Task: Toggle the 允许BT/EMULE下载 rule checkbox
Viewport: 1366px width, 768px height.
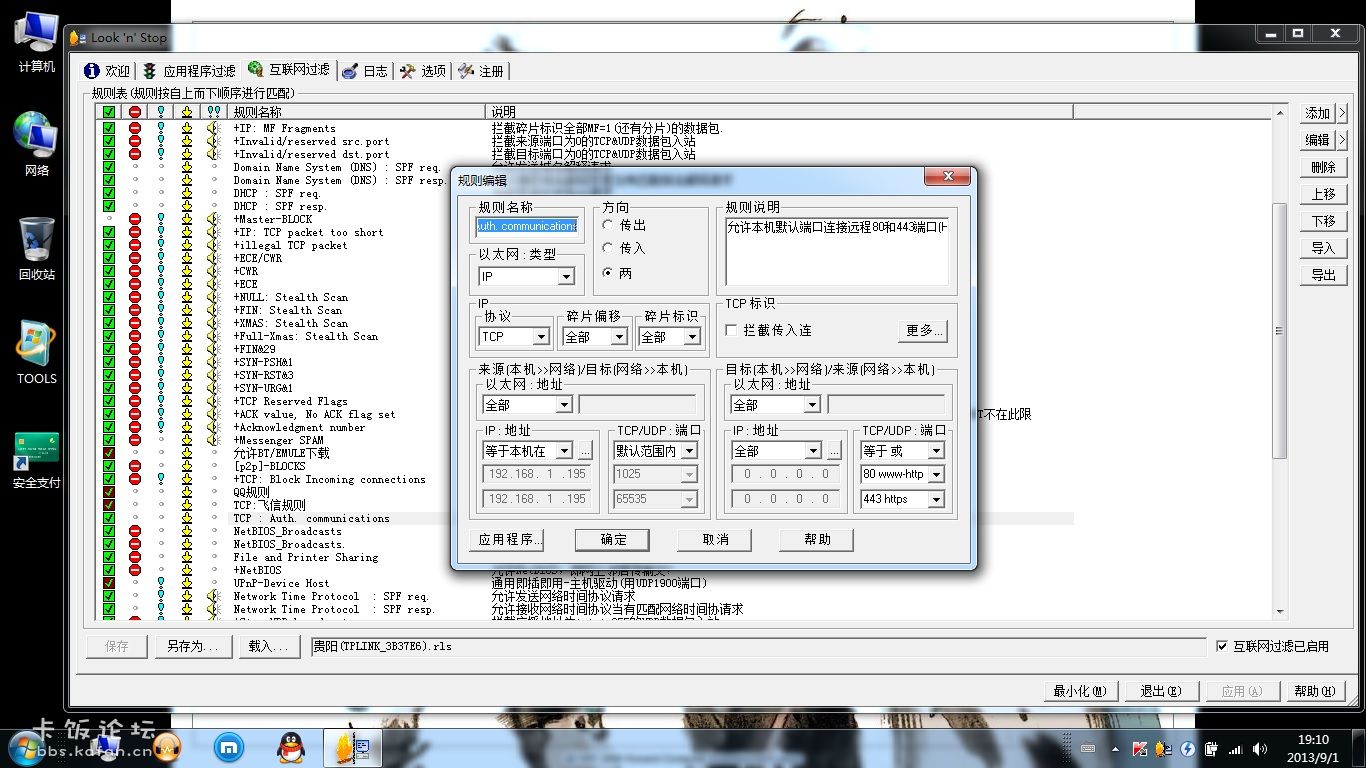Action: (x=109, y=453)
